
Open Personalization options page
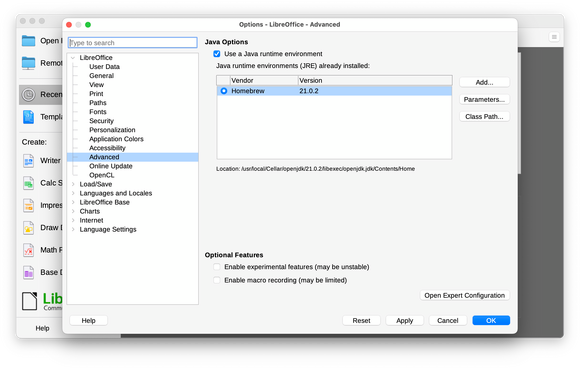112,130
